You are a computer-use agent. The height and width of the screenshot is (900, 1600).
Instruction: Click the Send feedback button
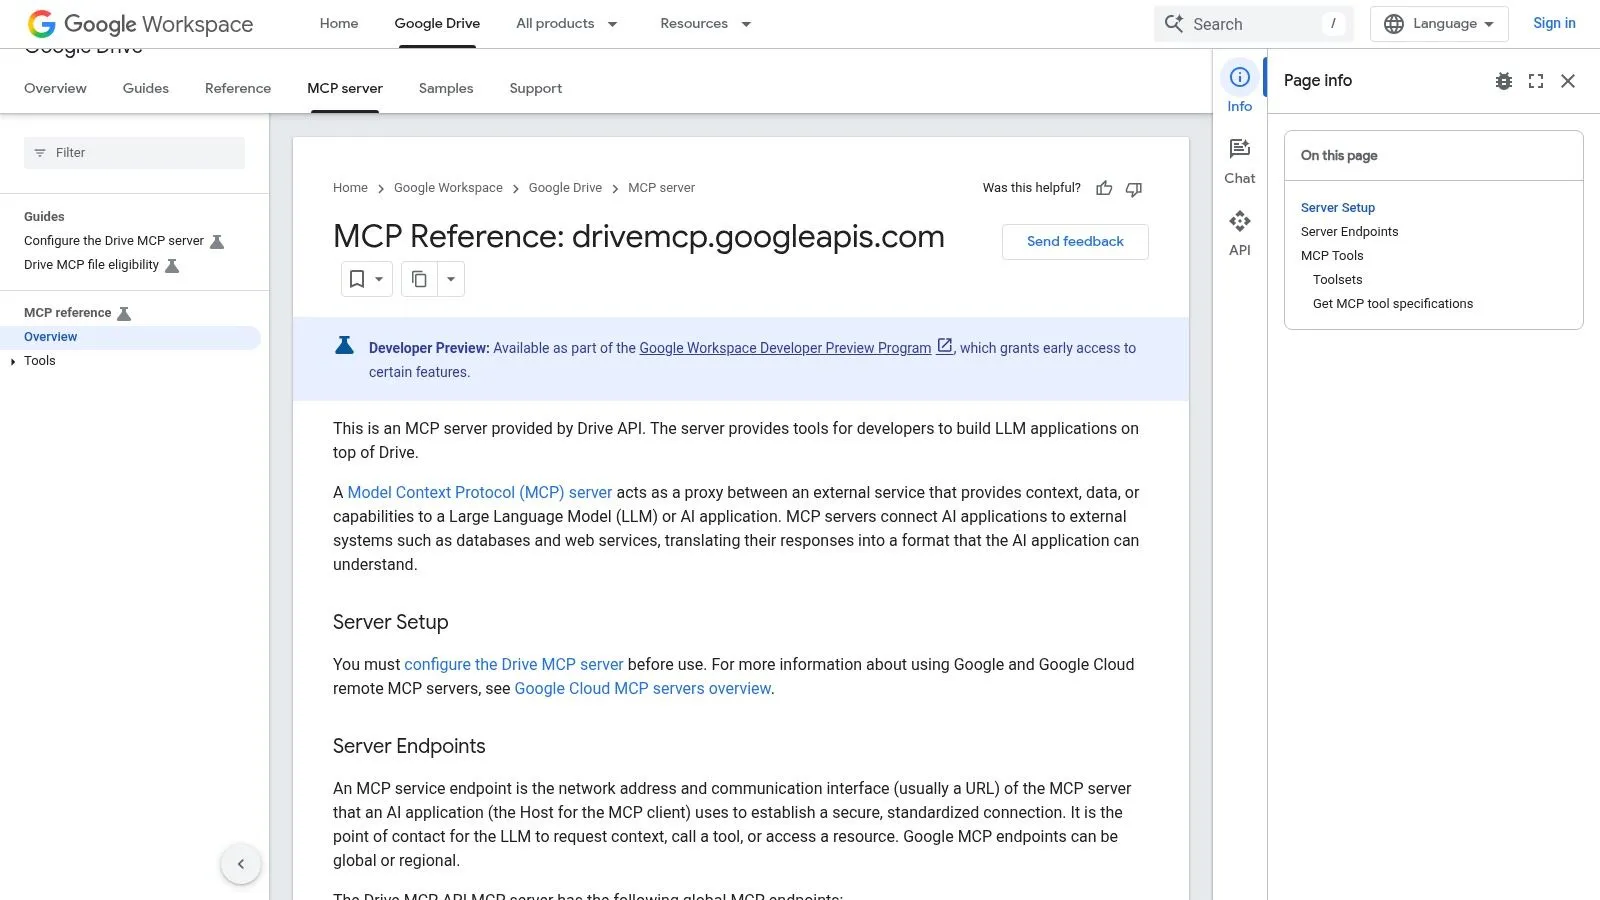1075,241
